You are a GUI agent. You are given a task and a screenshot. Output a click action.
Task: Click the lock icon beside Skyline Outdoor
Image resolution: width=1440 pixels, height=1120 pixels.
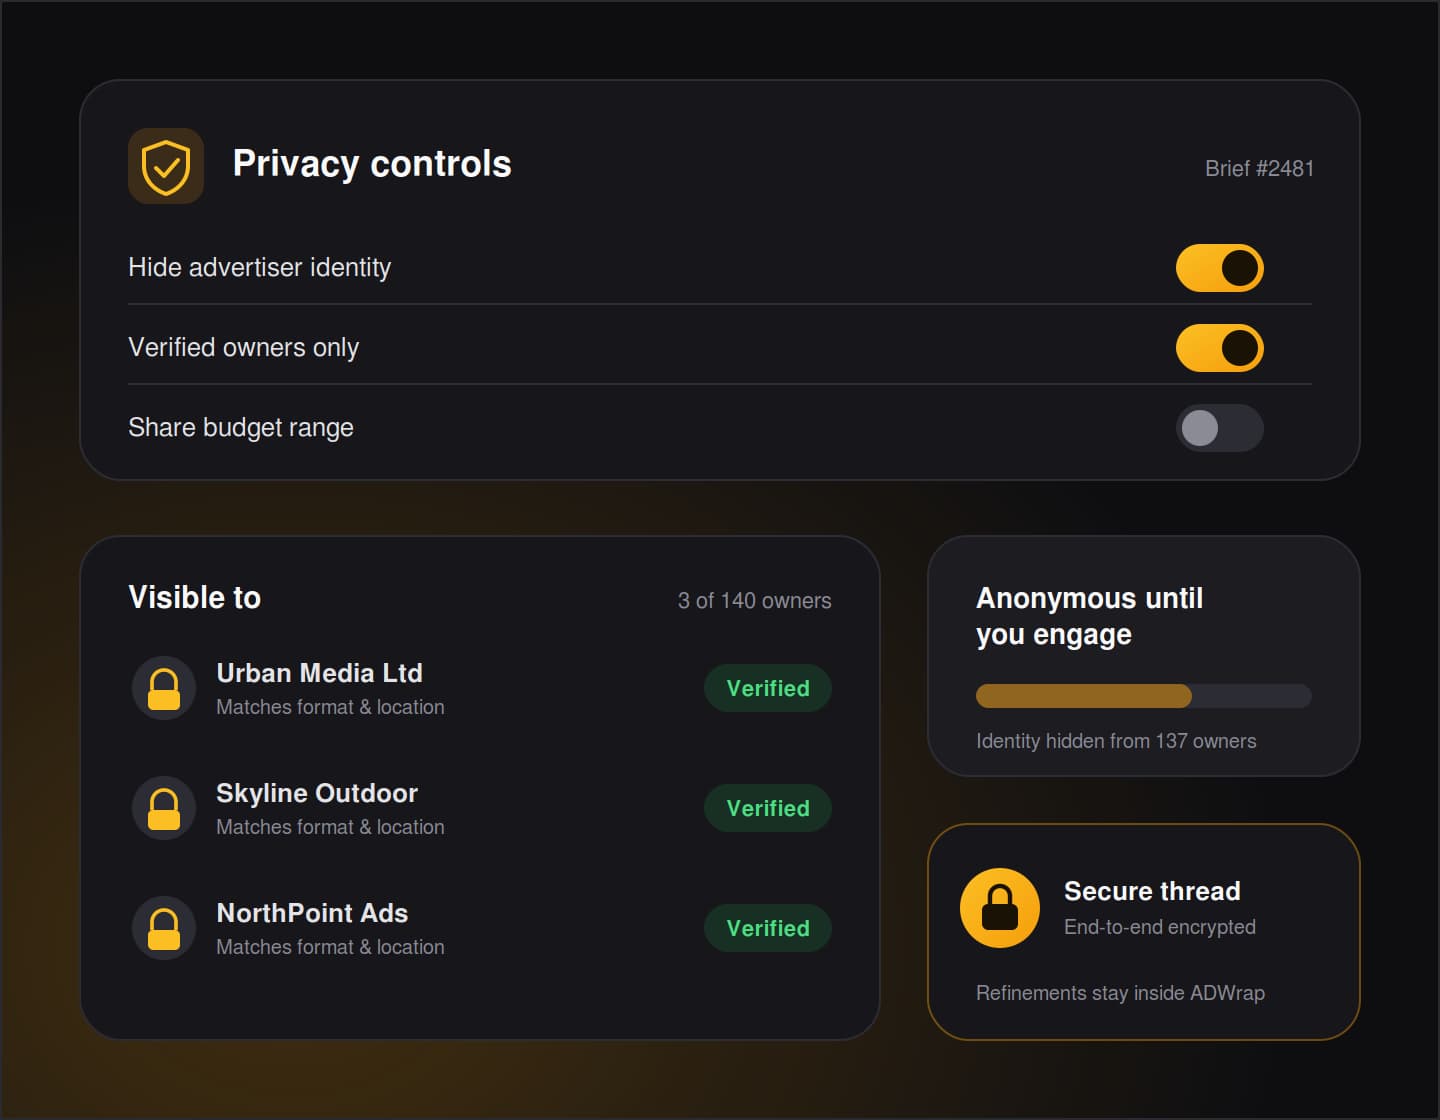164,808
